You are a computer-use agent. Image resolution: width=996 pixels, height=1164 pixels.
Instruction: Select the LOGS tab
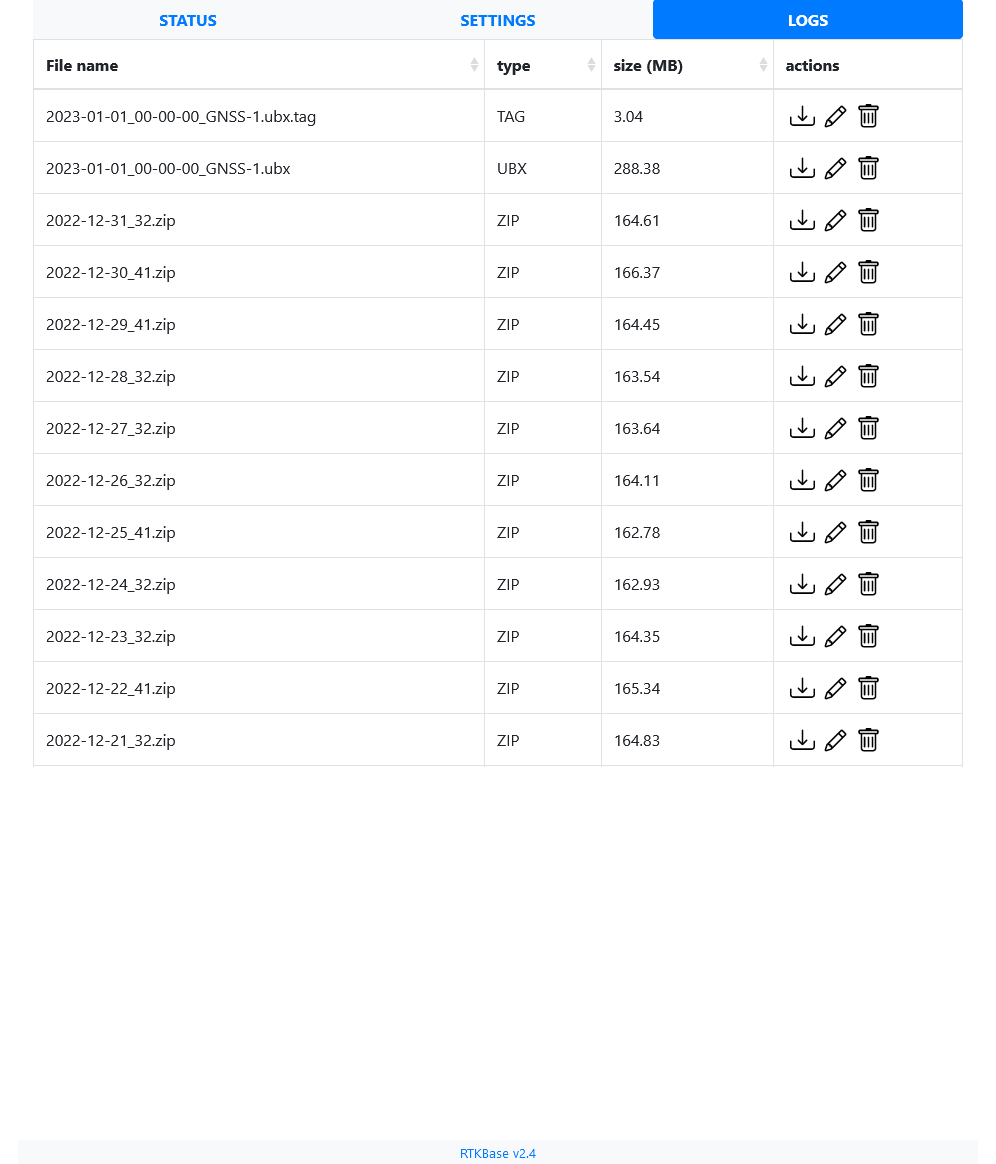807,20
